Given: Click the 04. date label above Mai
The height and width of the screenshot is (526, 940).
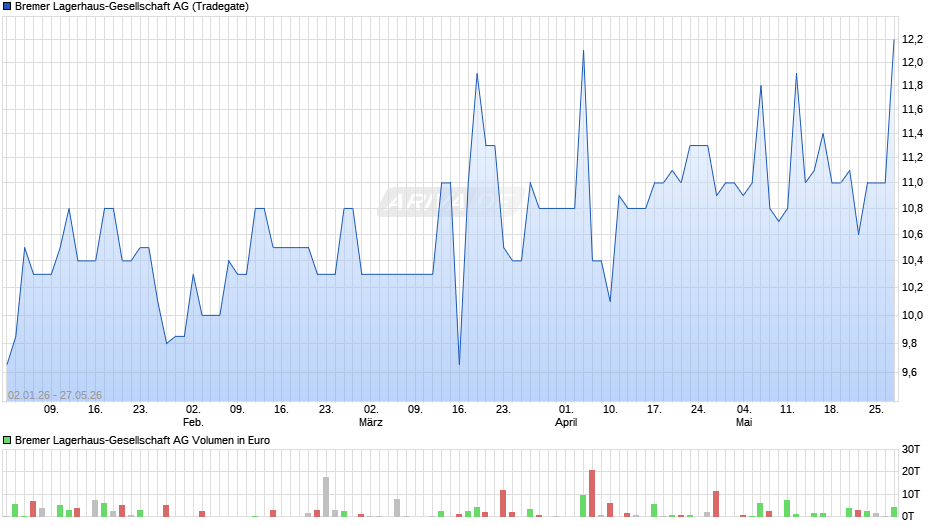Looking at the screenshot, I should [x=744, y=410].
